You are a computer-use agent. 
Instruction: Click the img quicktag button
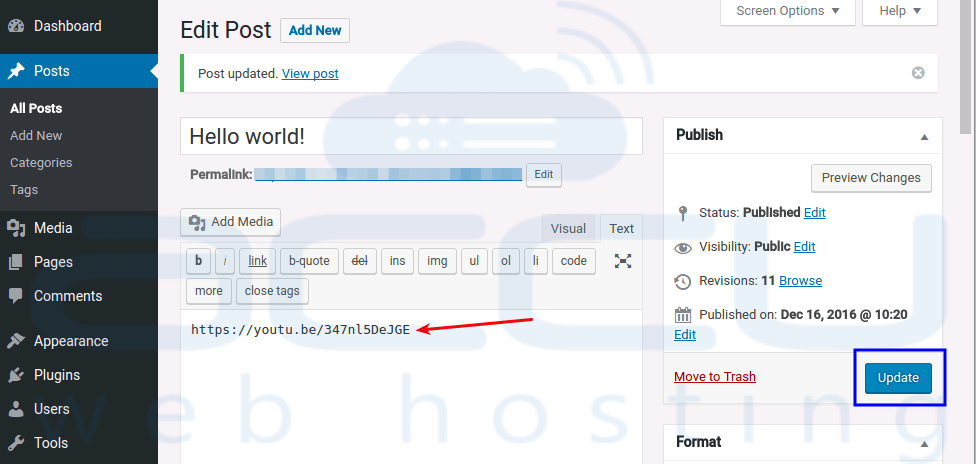click(x=437, y=261)
